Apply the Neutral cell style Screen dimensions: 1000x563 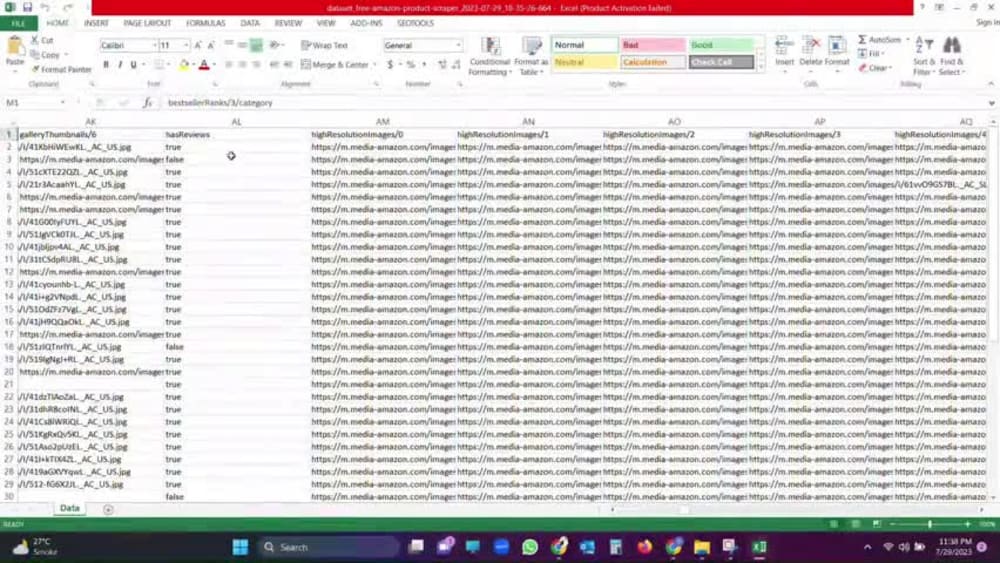tap(585, 62)
